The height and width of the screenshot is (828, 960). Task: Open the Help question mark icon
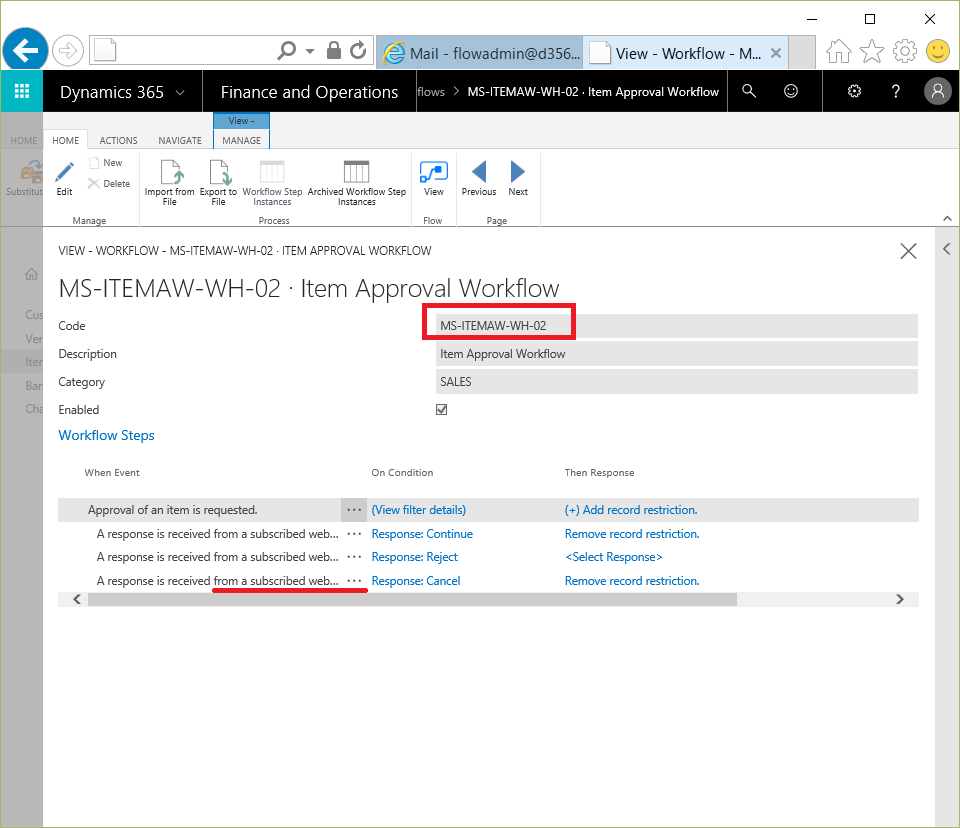point(896,91)
